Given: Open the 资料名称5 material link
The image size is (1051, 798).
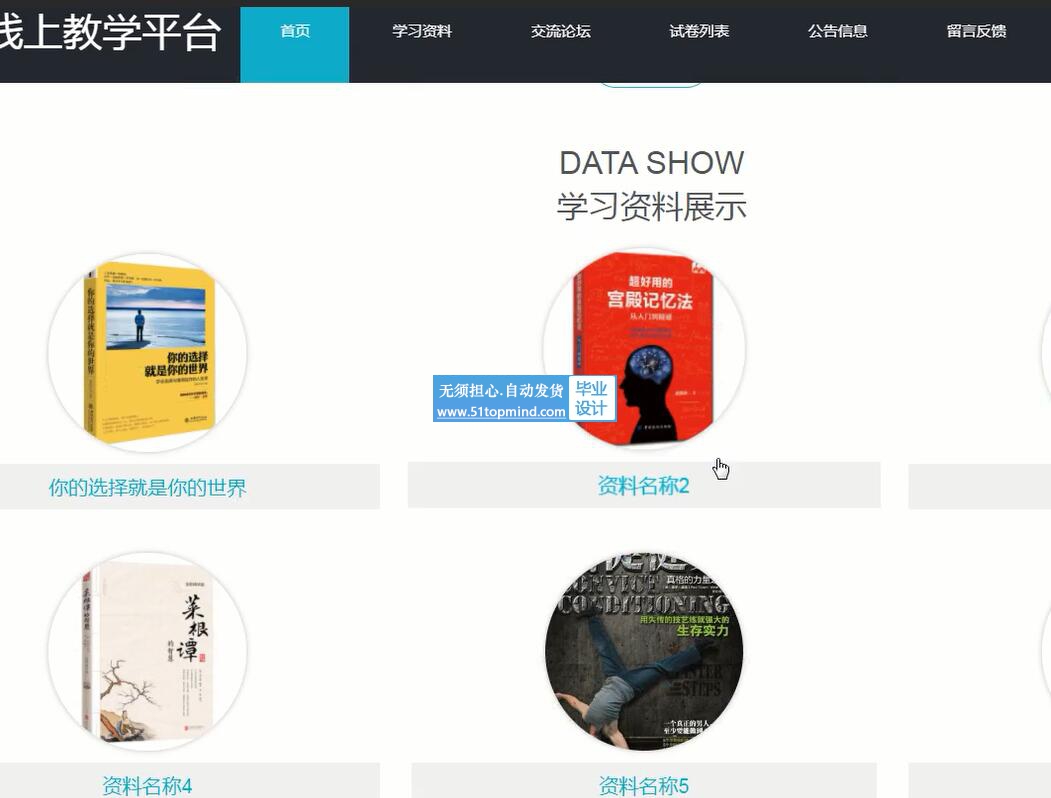Looking at the screenshot, I should click(x=643, y=785).
